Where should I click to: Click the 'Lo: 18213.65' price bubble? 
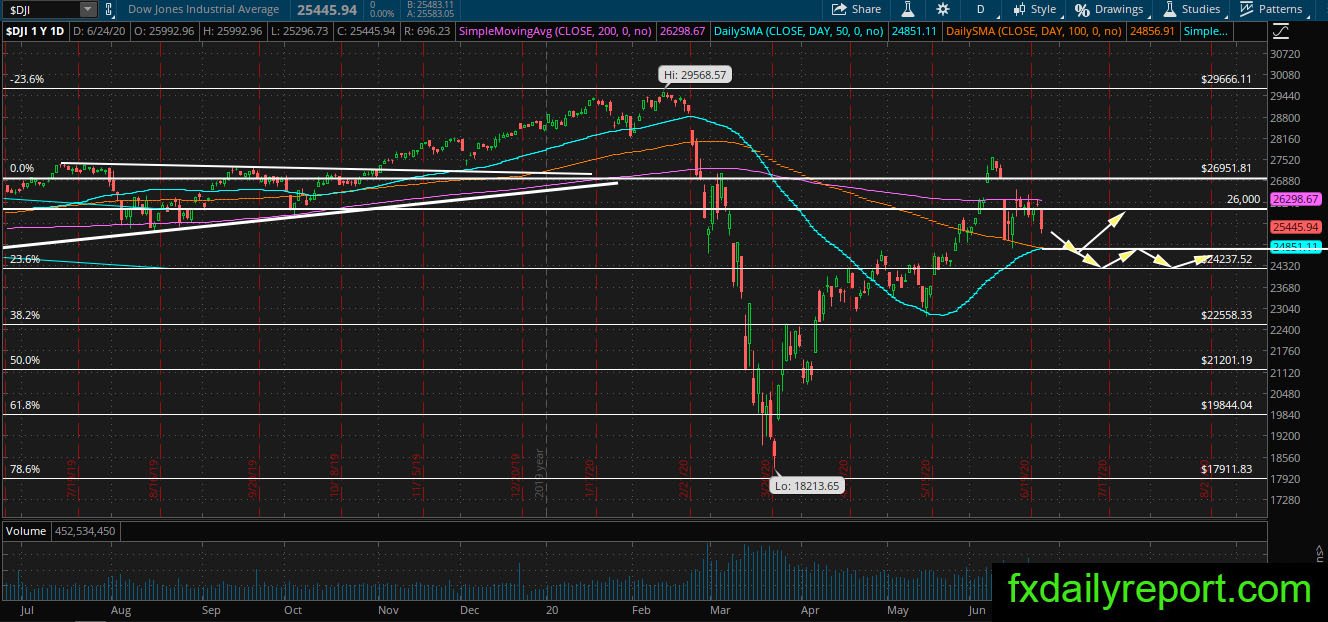point(805,485)
